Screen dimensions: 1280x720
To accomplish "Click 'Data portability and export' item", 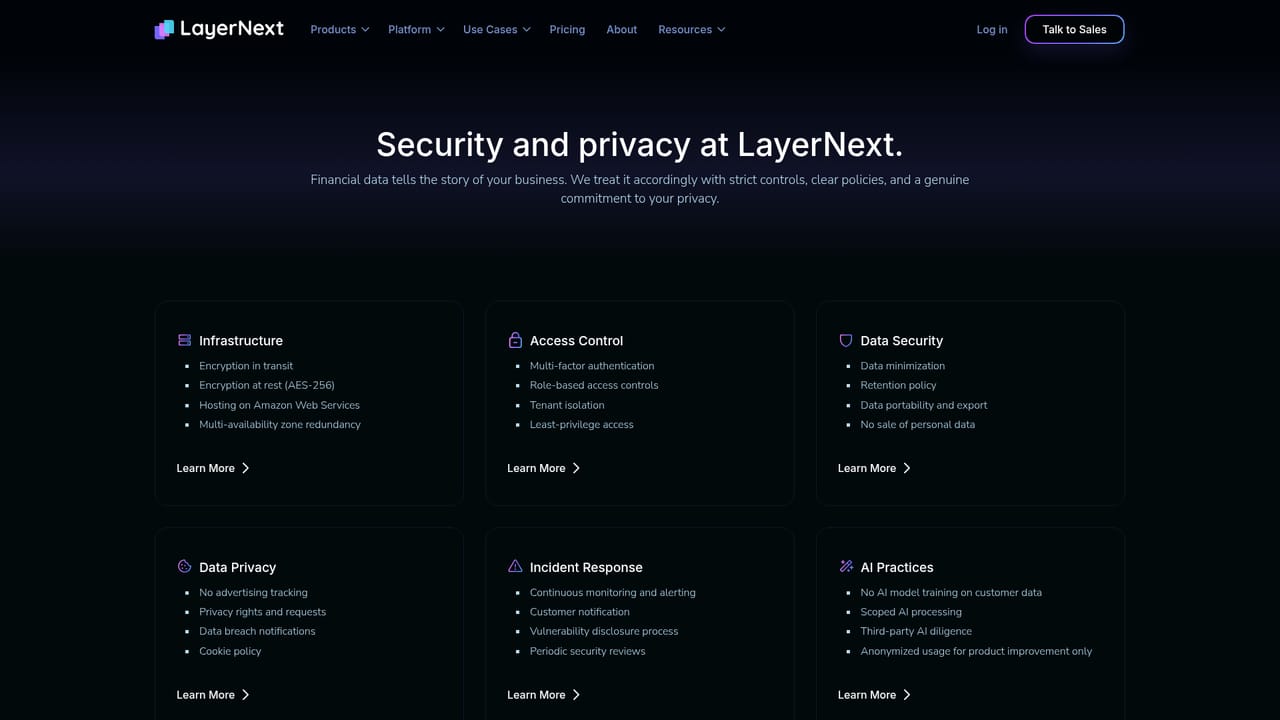I will point(924,405).
